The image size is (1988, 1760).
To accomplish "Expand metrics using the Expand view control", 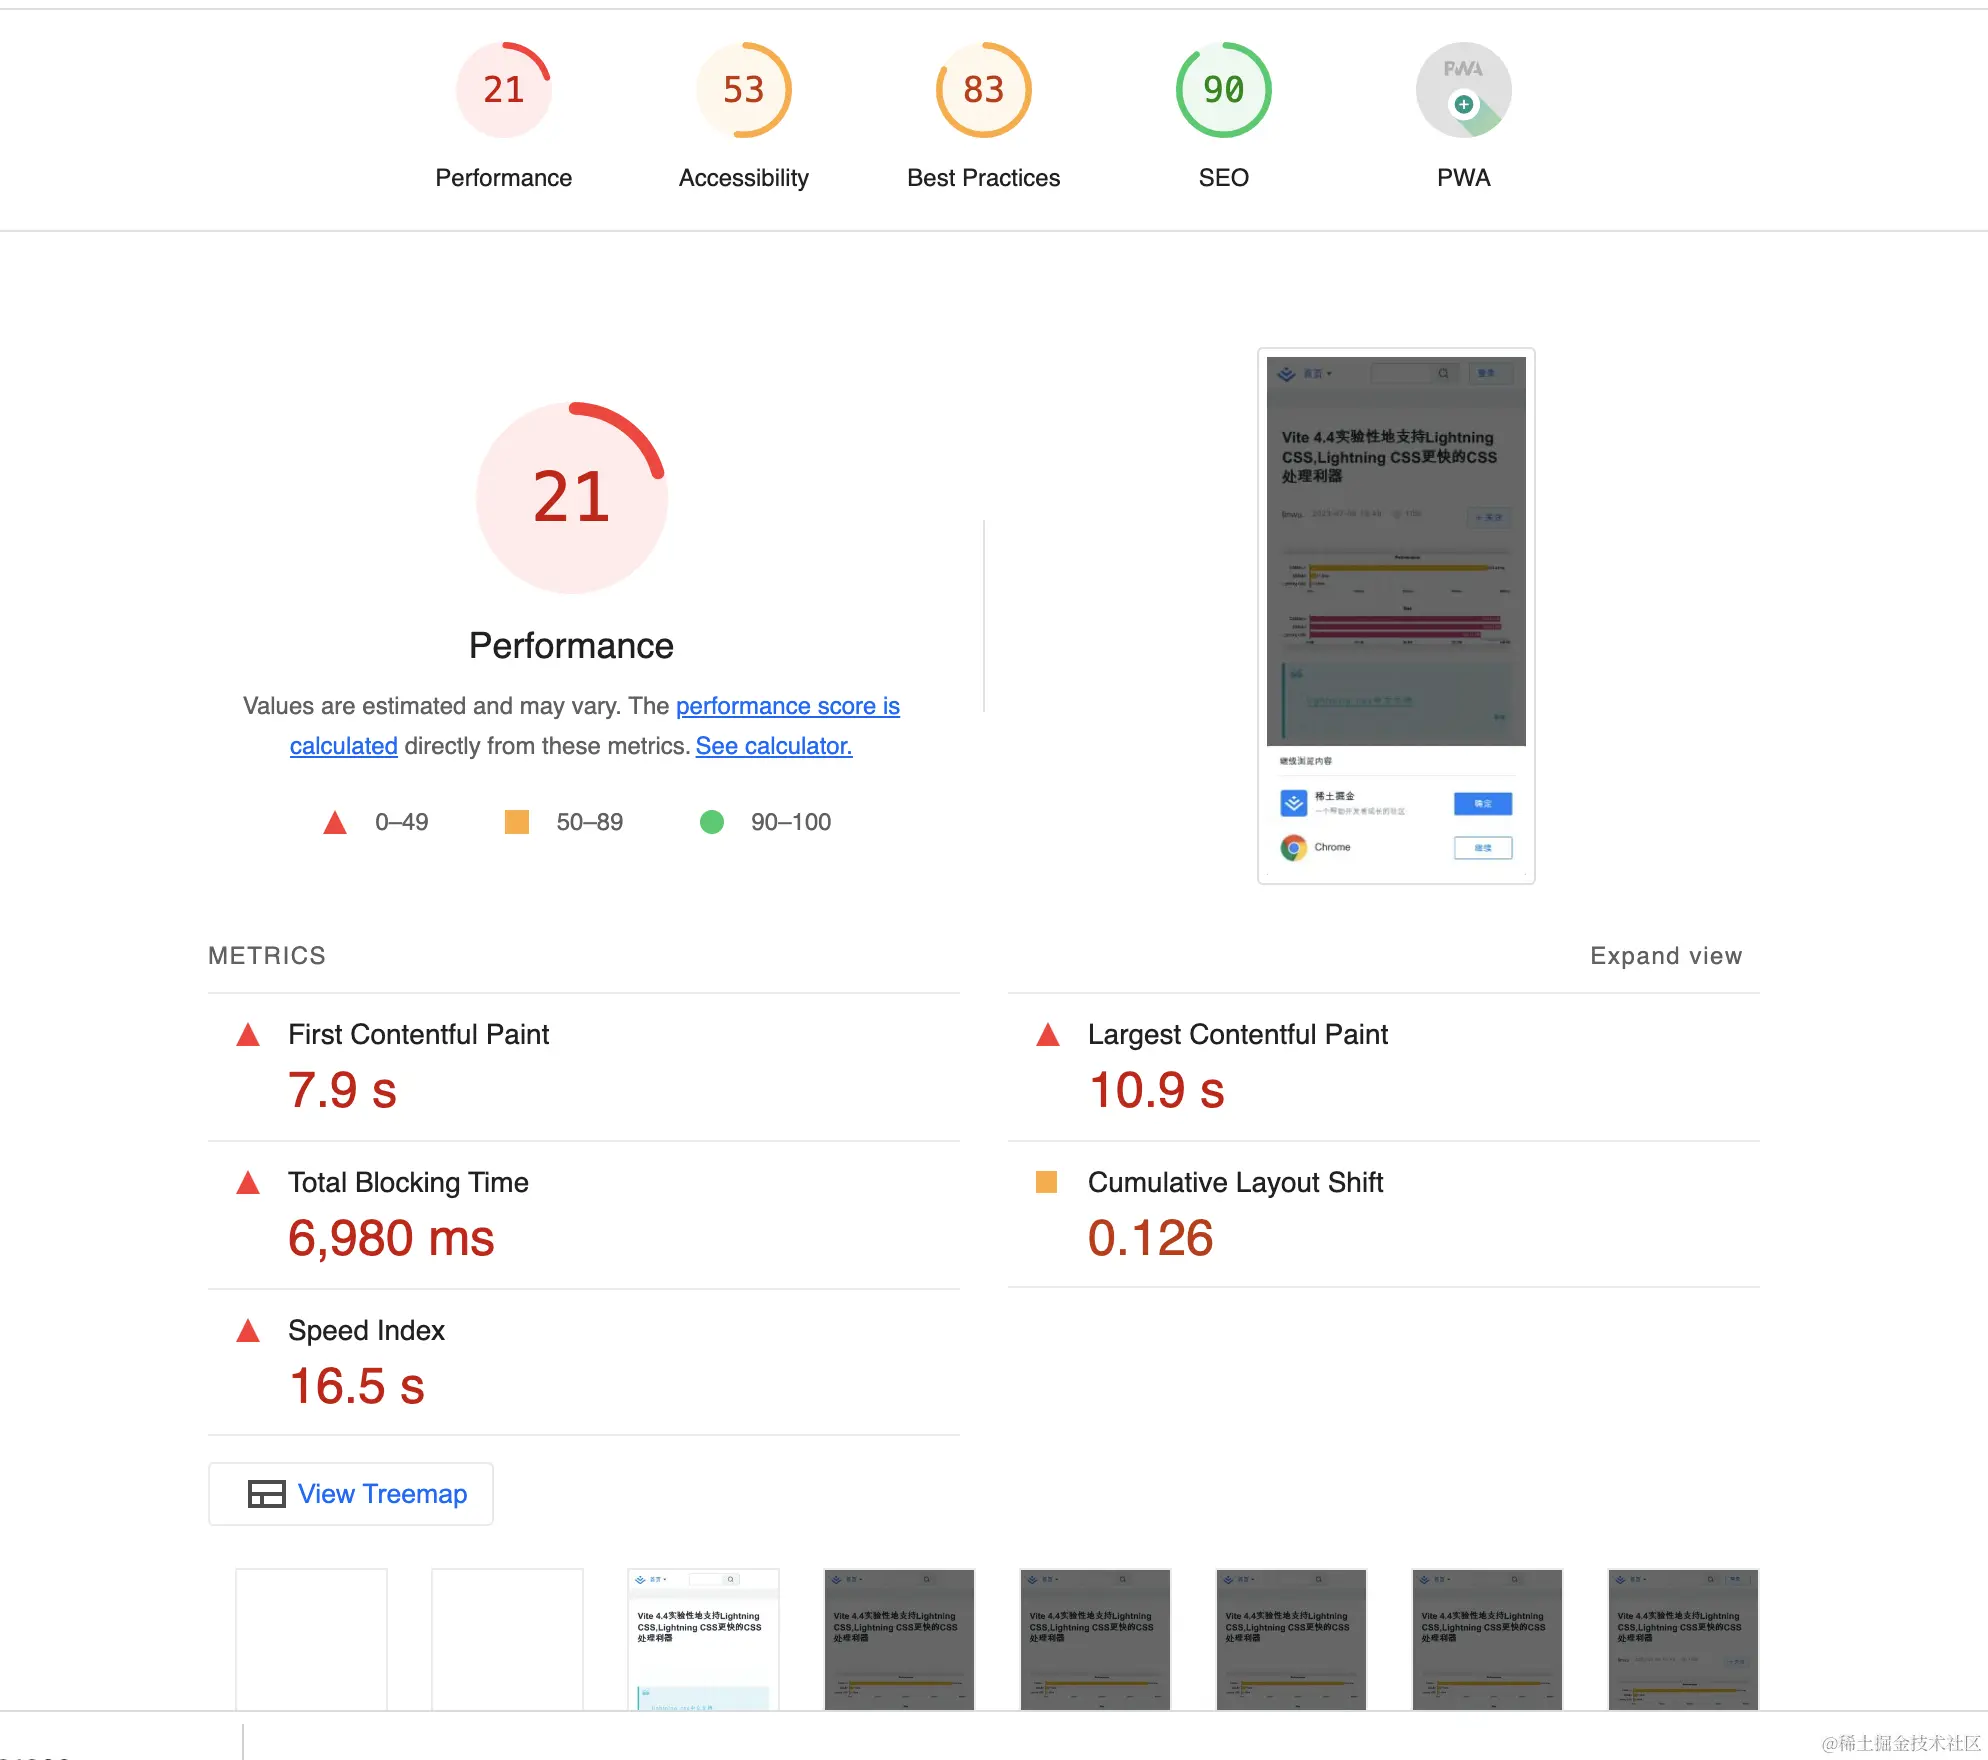I will pyautogui.click(x=1665, y=955).
